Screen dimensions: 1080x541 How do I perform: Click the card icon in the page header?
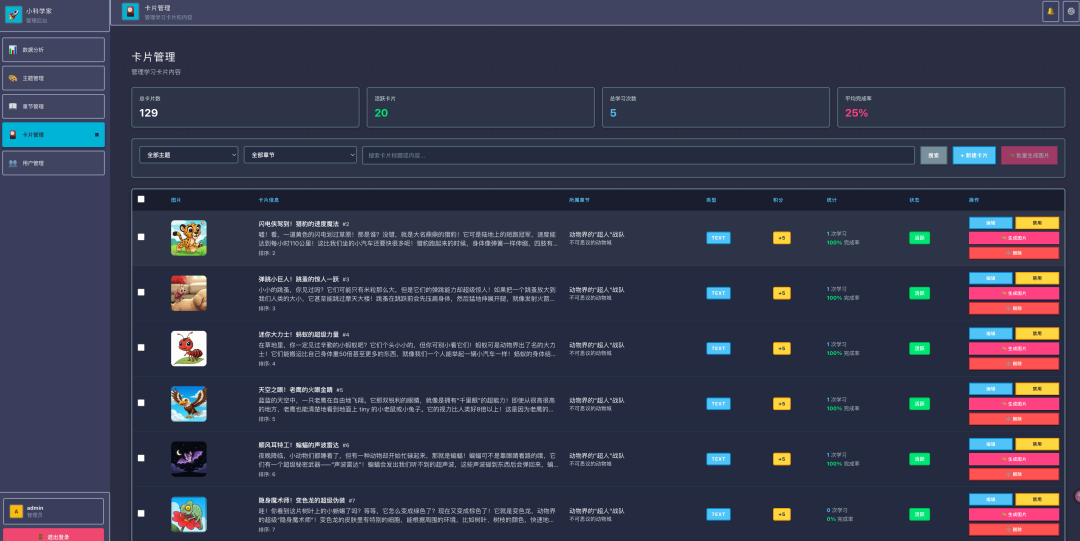(130, 11)
